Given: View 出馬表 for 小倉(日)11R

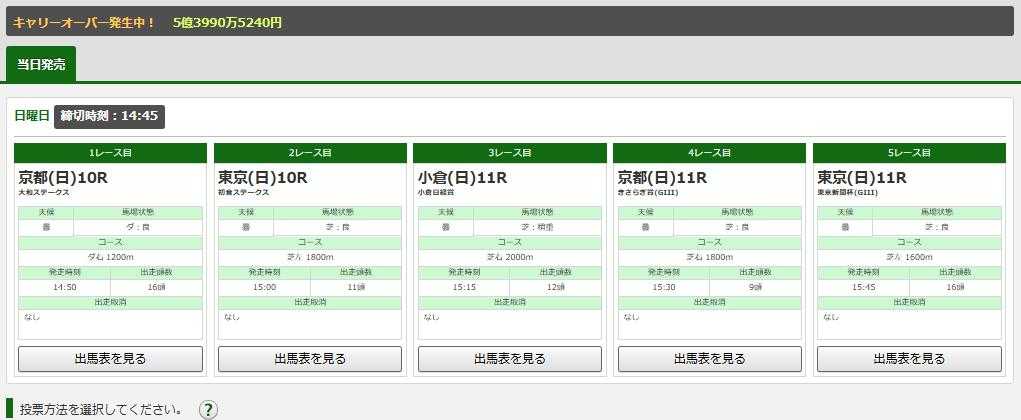Looking at the screenshot, I should tap(510, 359).
